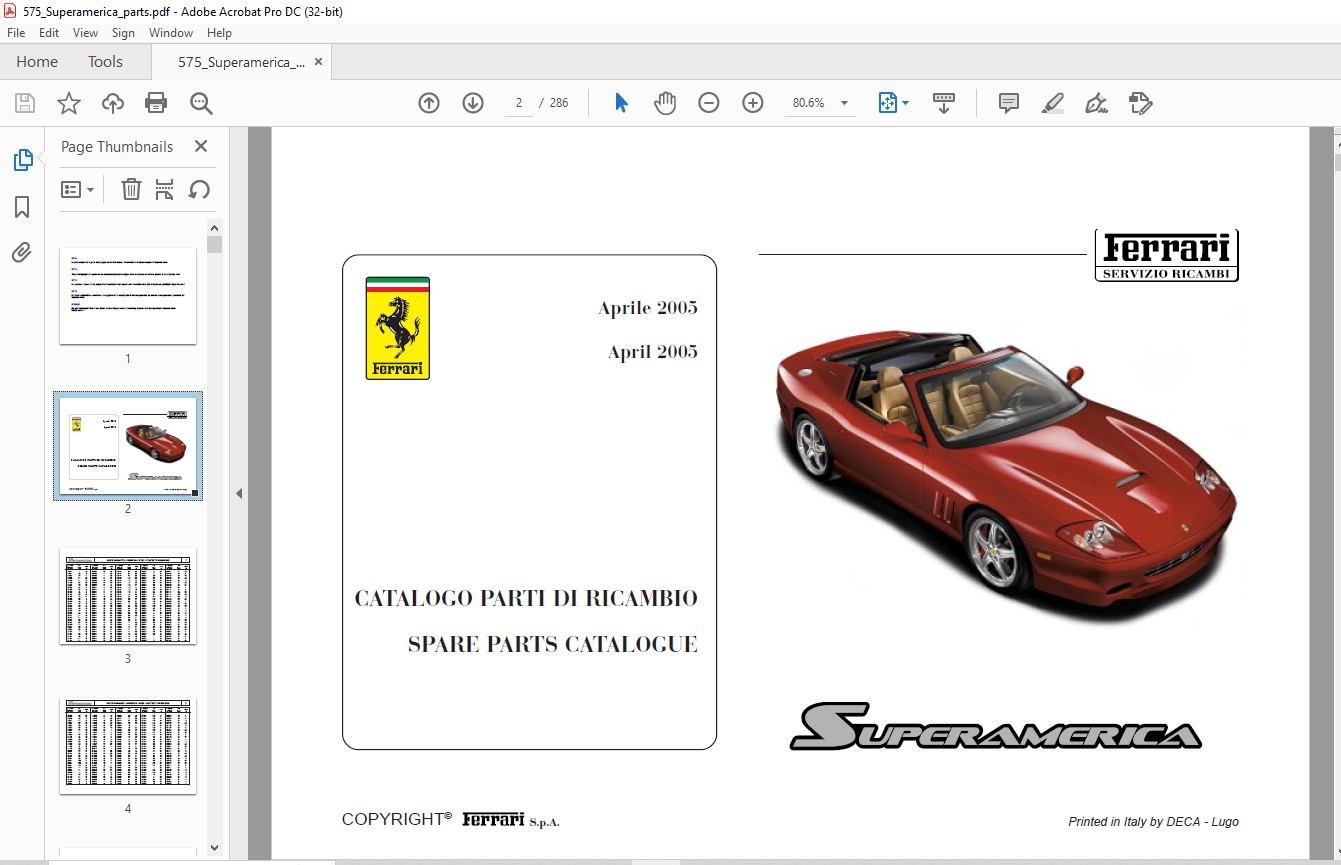Open the Sign document tool
This screenshot has height=865, width=1341.
coord(1096,103)
